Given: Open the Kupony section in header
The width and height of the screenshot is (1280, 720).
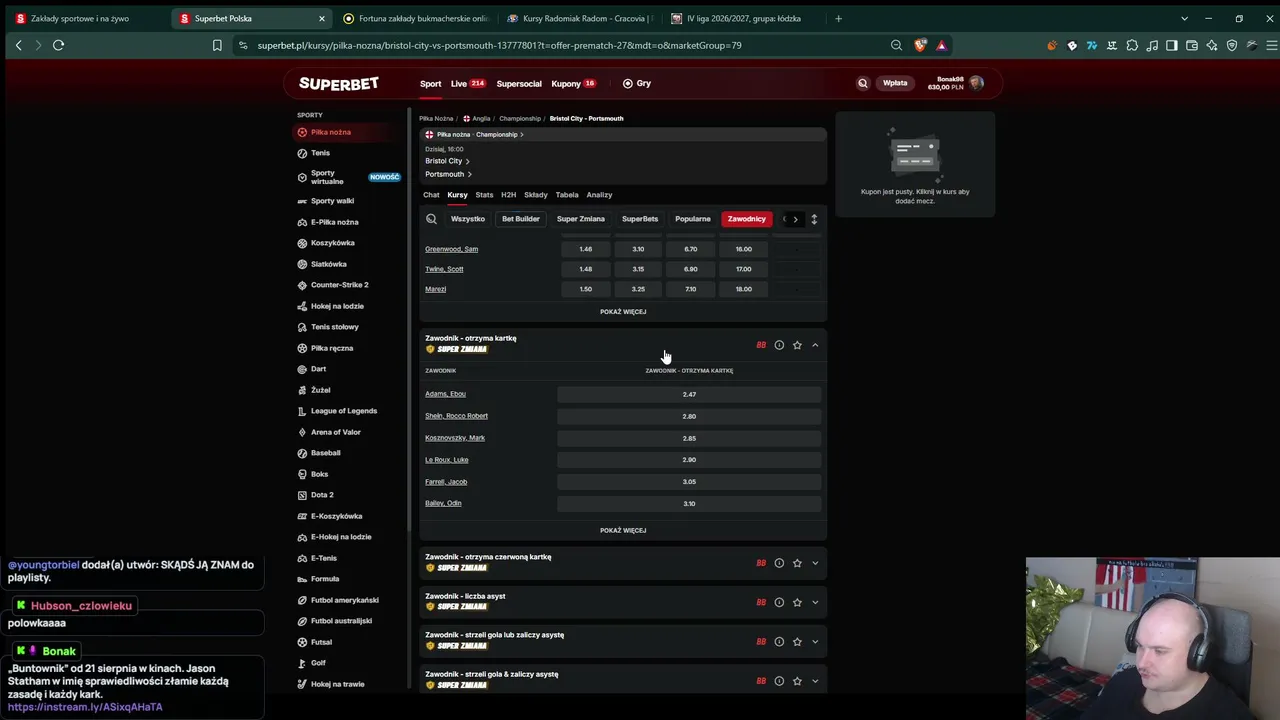Looking at the screenshot, I should (x=574, y=84).
